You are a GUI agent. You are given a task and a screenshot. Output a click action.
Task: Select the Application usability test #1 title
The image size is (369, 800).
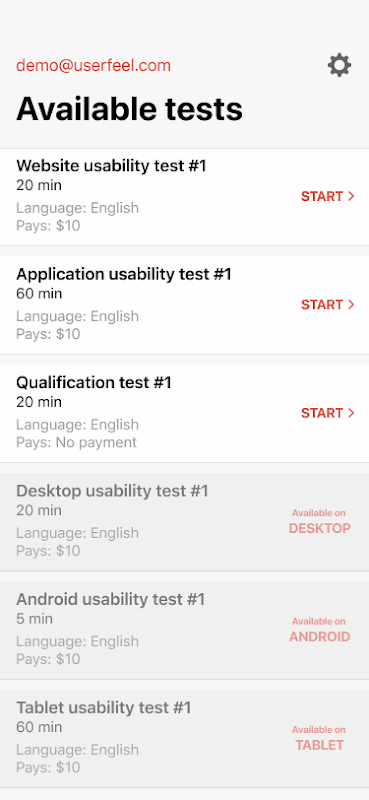pos(124,274)
